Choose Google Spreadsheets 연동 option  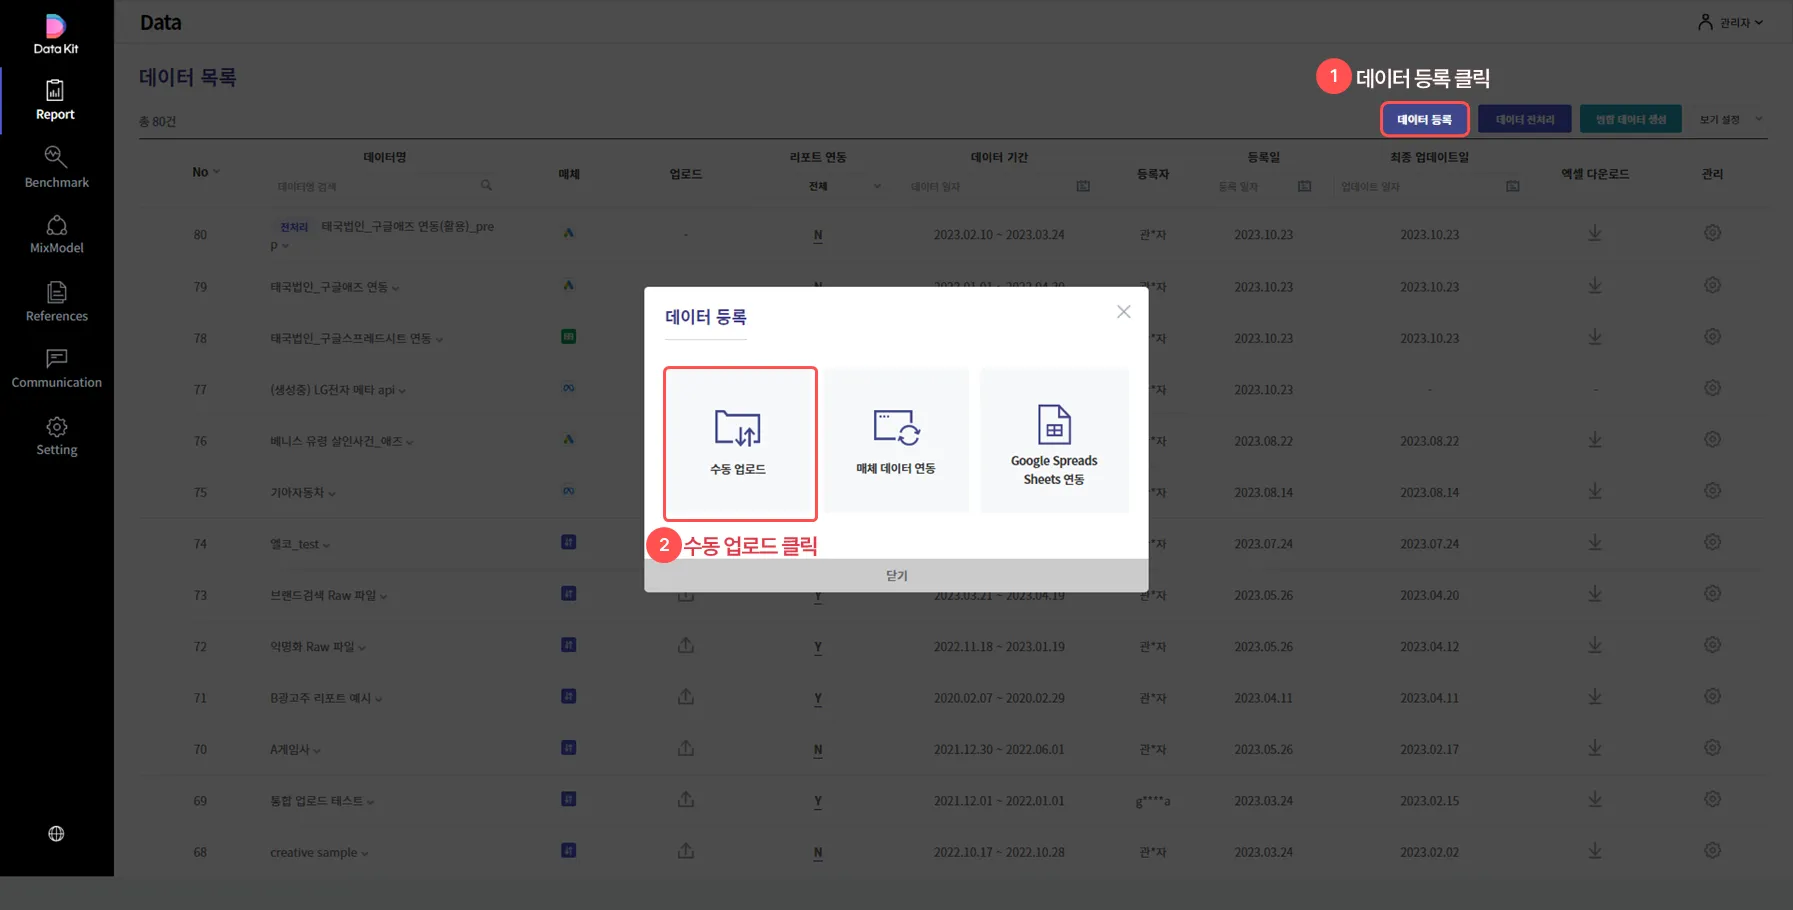pyautogui.click(x=1054, y=441)
